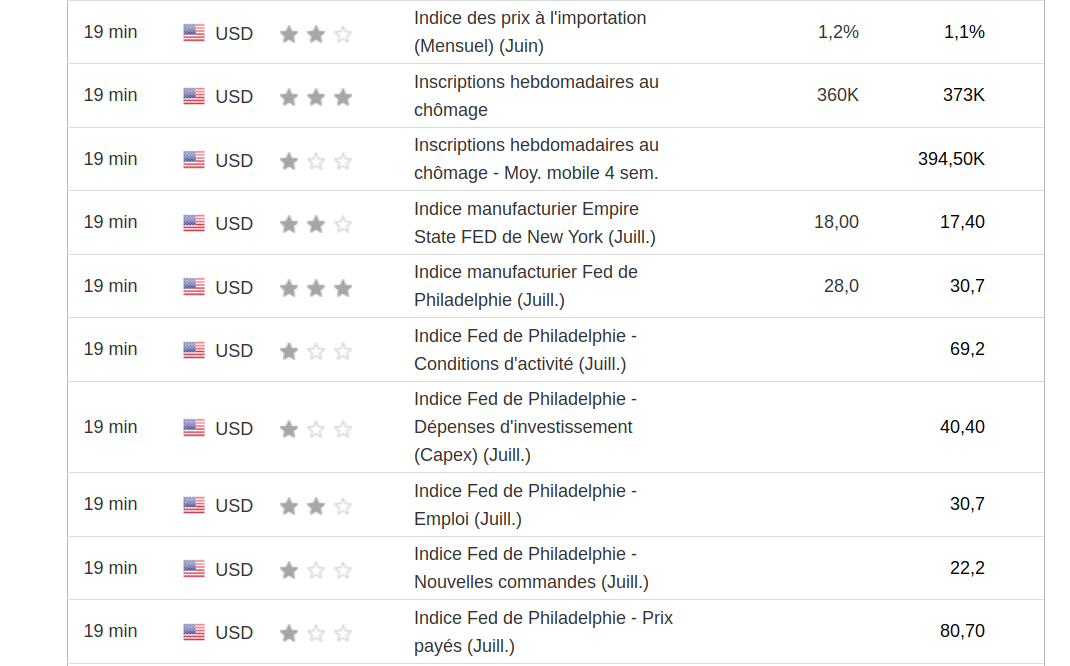Screen dimensions: 1070x666
Task: Open Inscriptions hebdomadaires au chômage event
Action: [536, 96]
